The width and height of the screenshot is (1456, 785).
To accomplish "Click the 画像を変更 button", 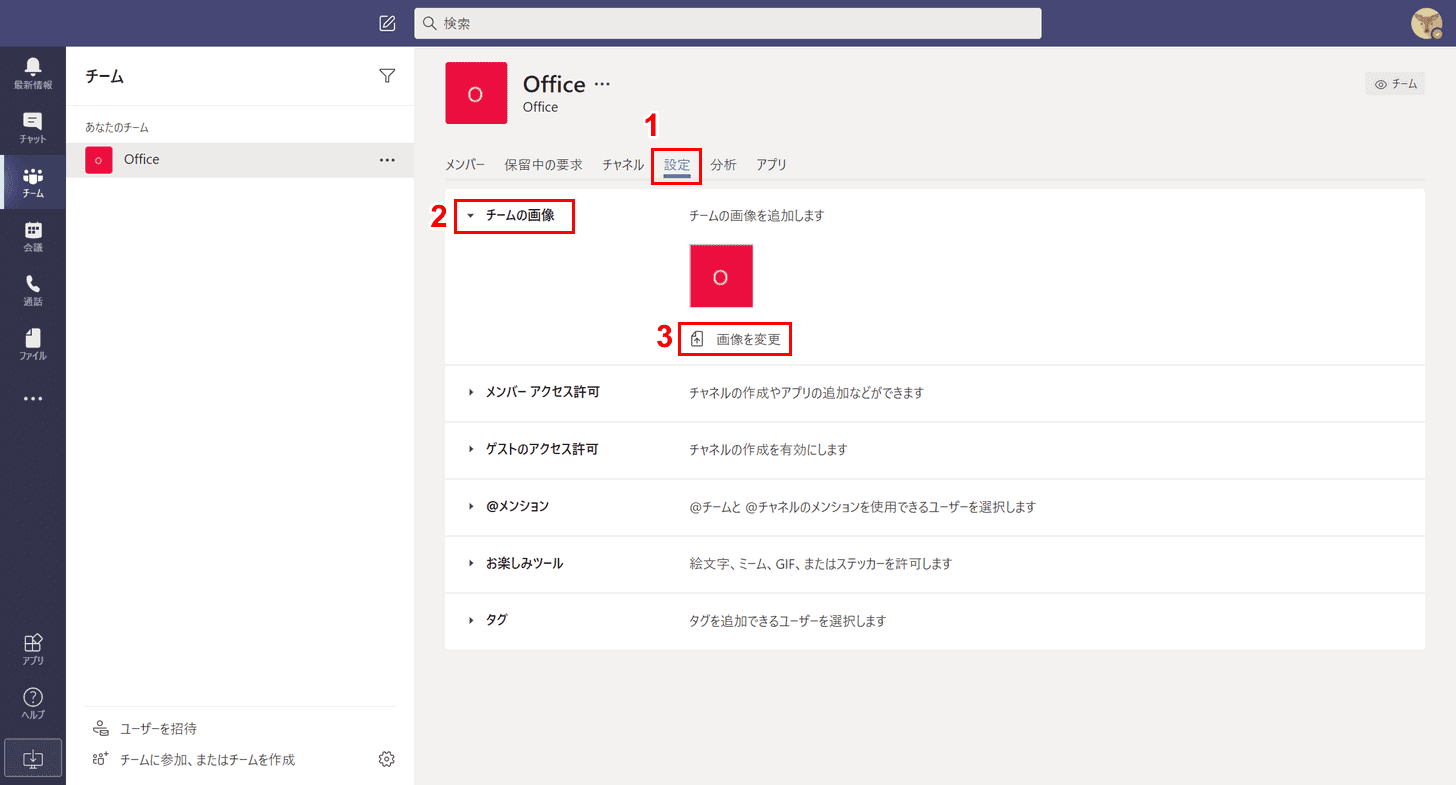I will coord(736,339).
